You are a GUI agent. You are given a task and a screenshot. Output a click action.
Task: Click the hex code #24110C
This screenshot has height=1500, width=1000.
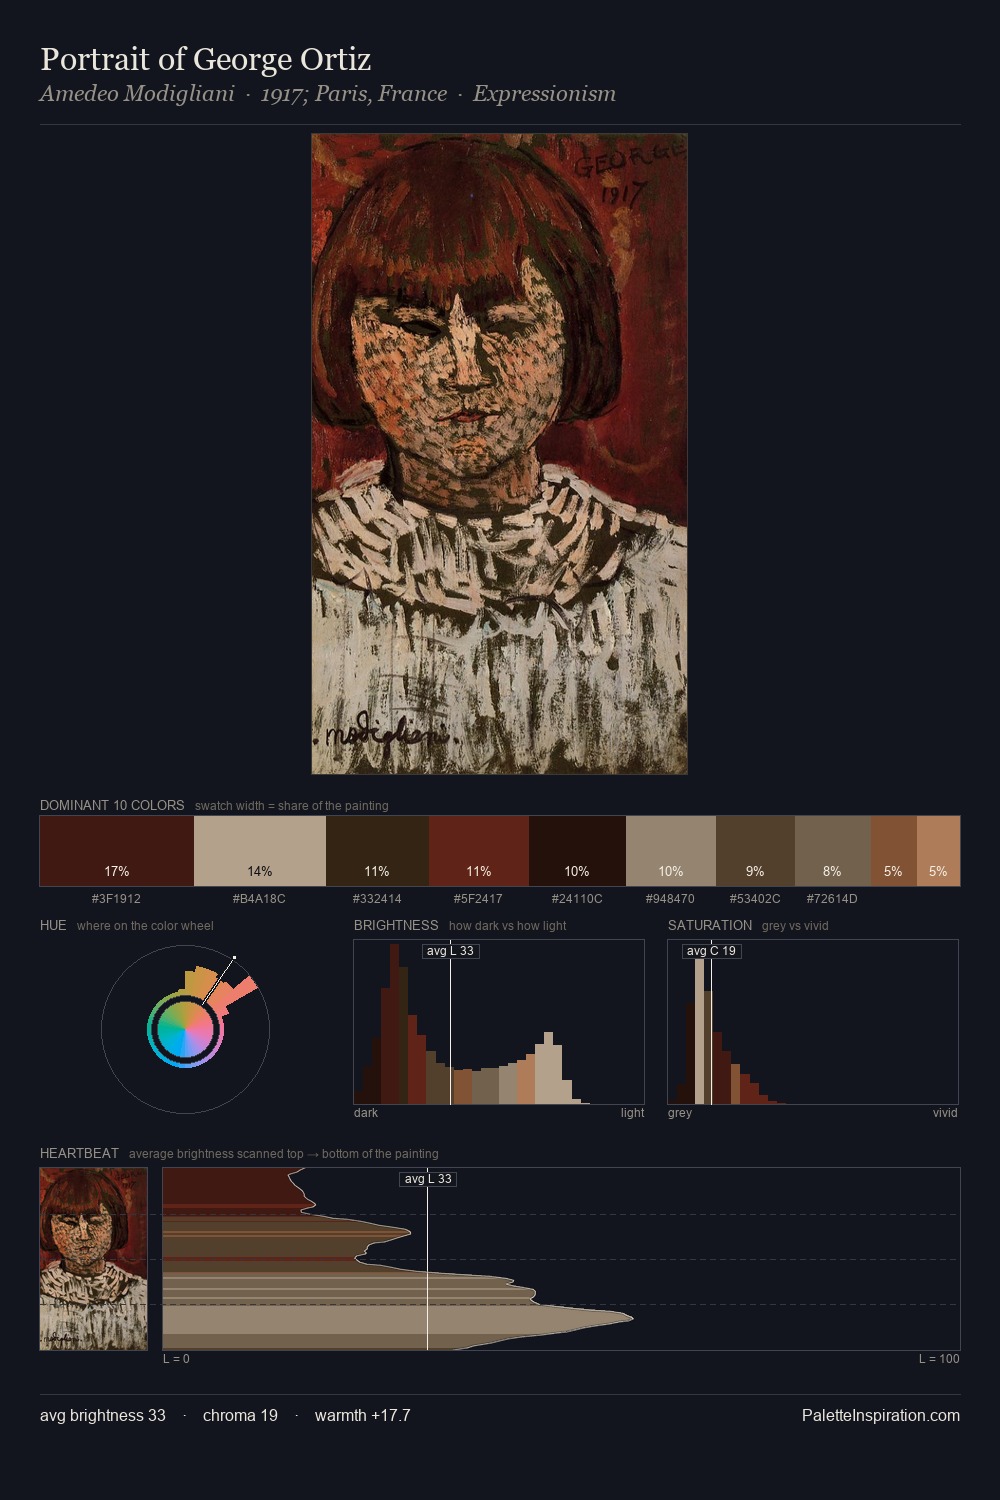[x=577, y=899]
